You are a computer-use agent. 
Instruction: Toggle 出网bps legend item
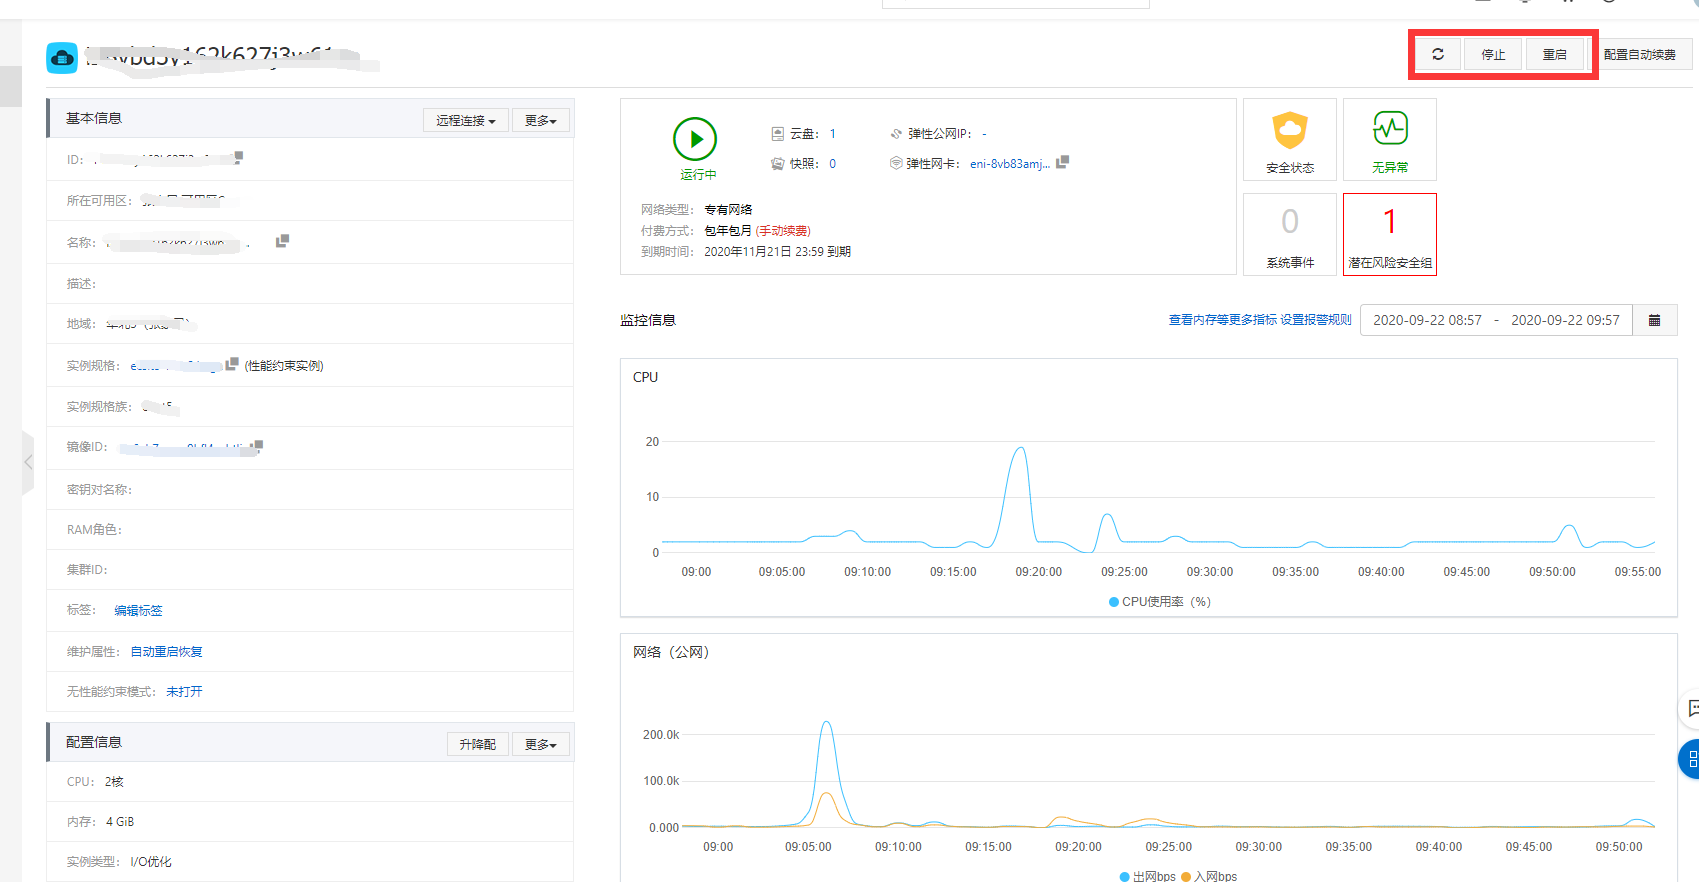[1148, 876]
